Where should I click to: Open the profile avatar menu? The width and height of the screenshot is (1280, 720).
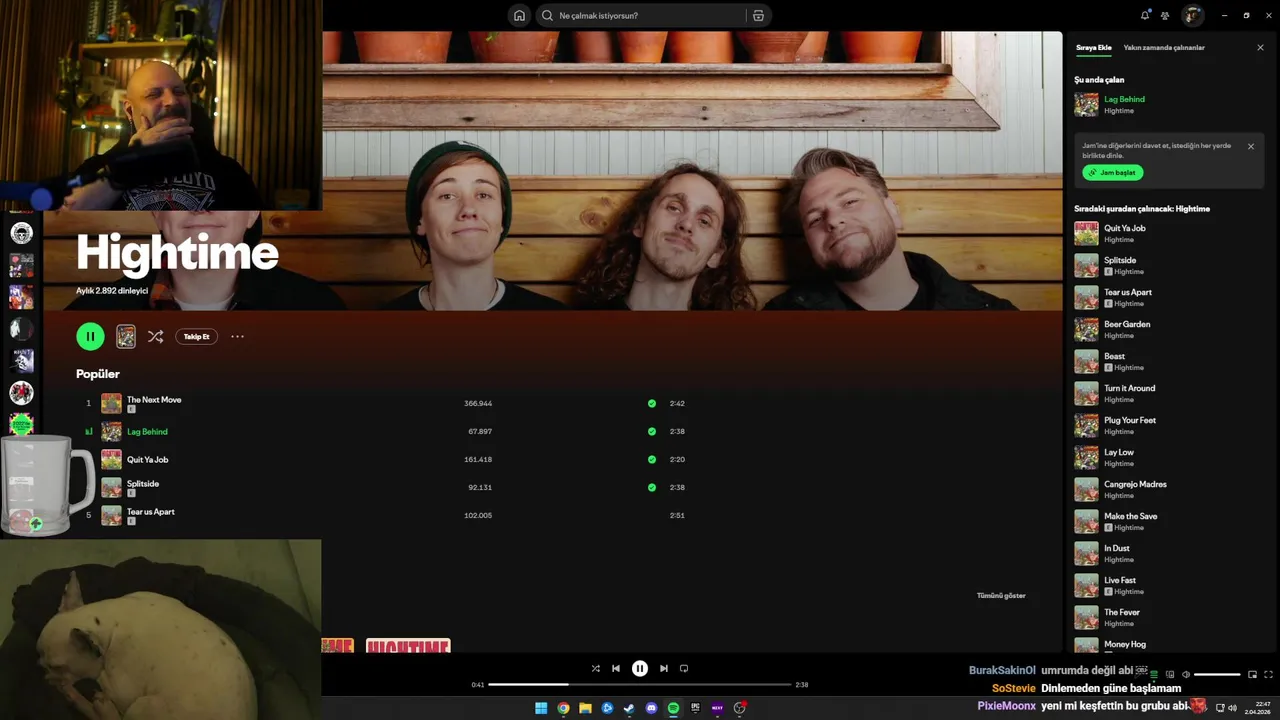1192,15
